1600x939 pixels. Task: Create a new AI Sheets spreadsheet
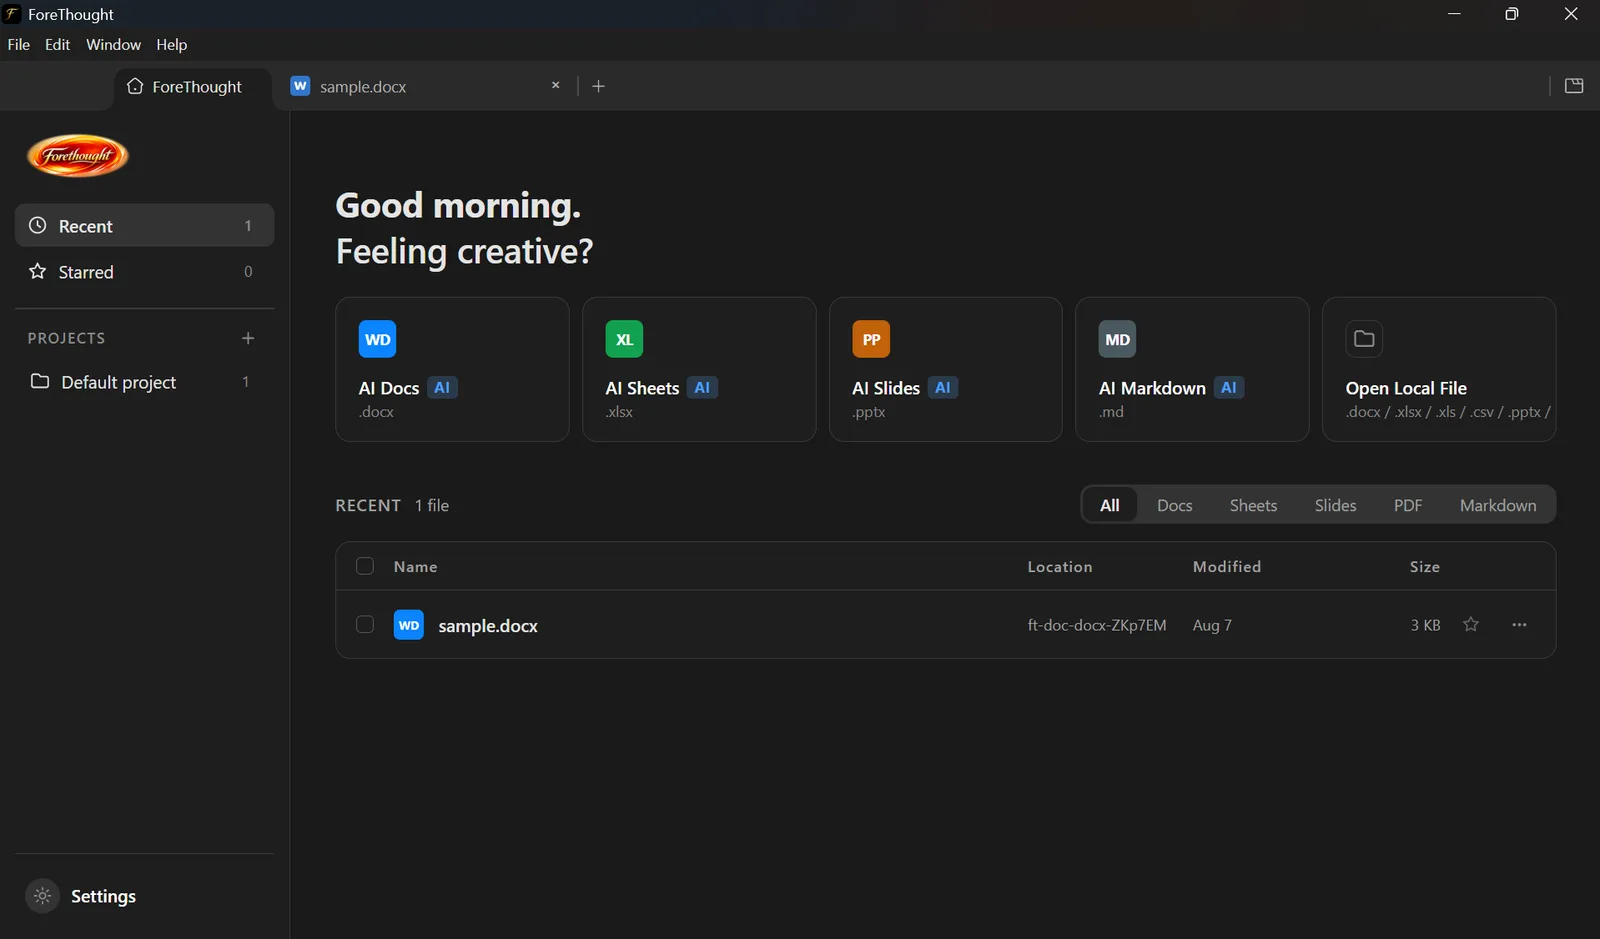[x=699, y=369]
